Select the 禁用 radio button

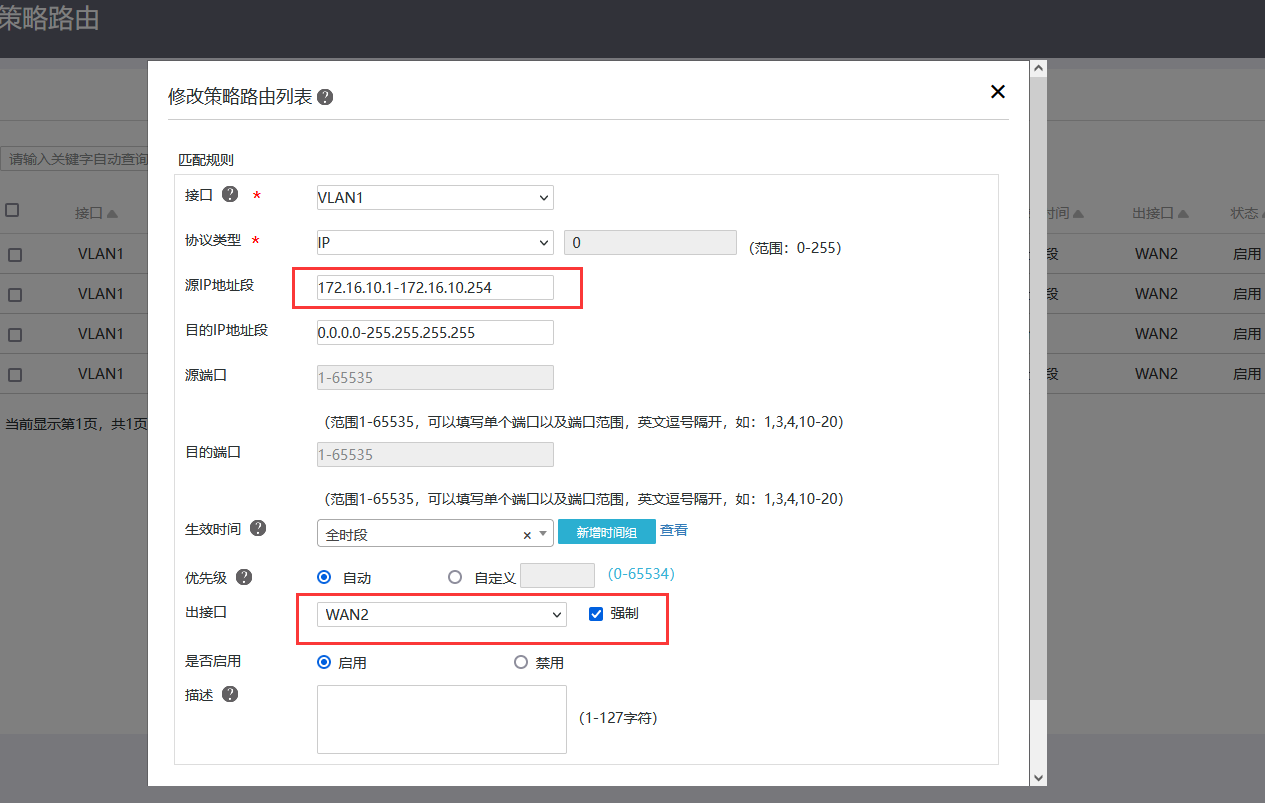pyautogui.click(x=521, y=662)
